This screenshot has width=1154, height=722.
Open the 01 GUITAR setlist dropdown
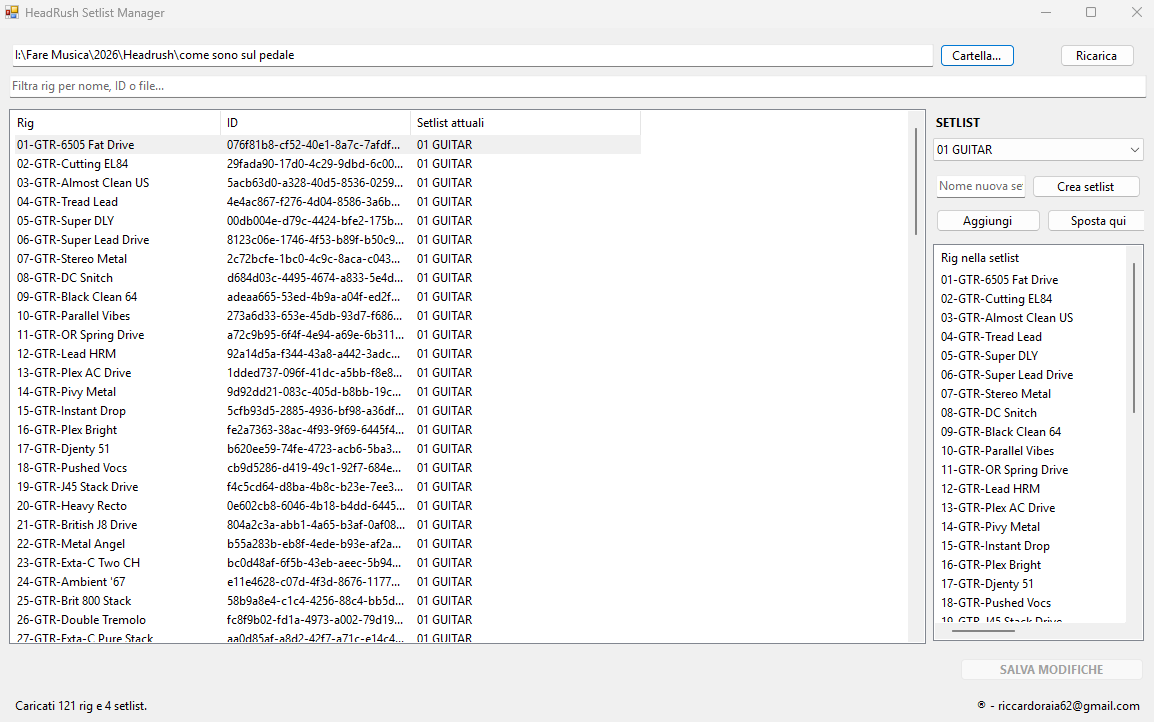(1038, 149)
